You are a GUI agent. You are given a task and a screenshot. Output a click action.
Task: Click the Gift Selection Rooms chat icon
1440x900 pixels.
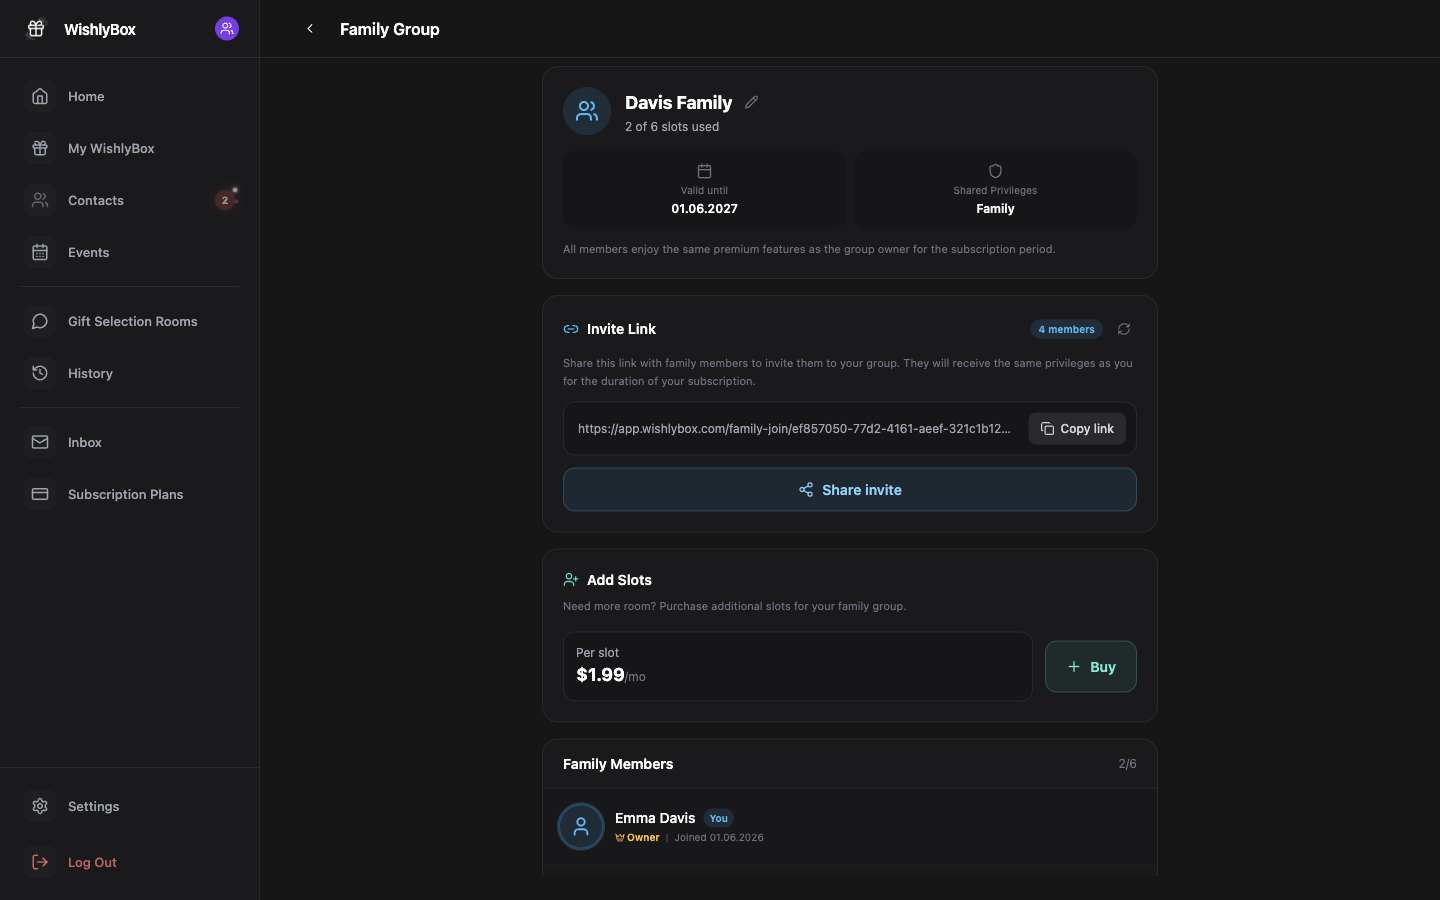(40, 321)
